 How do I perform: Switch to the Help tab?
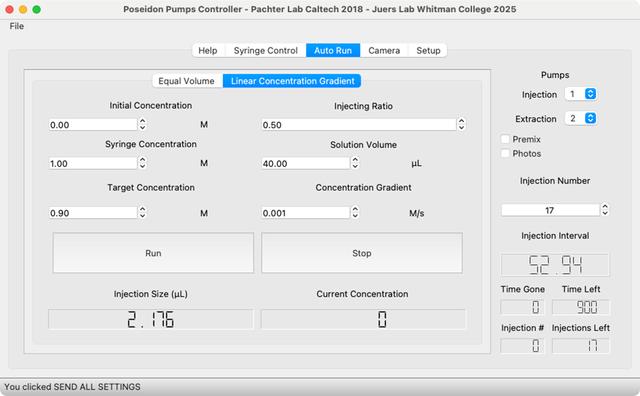[x=208, y=51]
